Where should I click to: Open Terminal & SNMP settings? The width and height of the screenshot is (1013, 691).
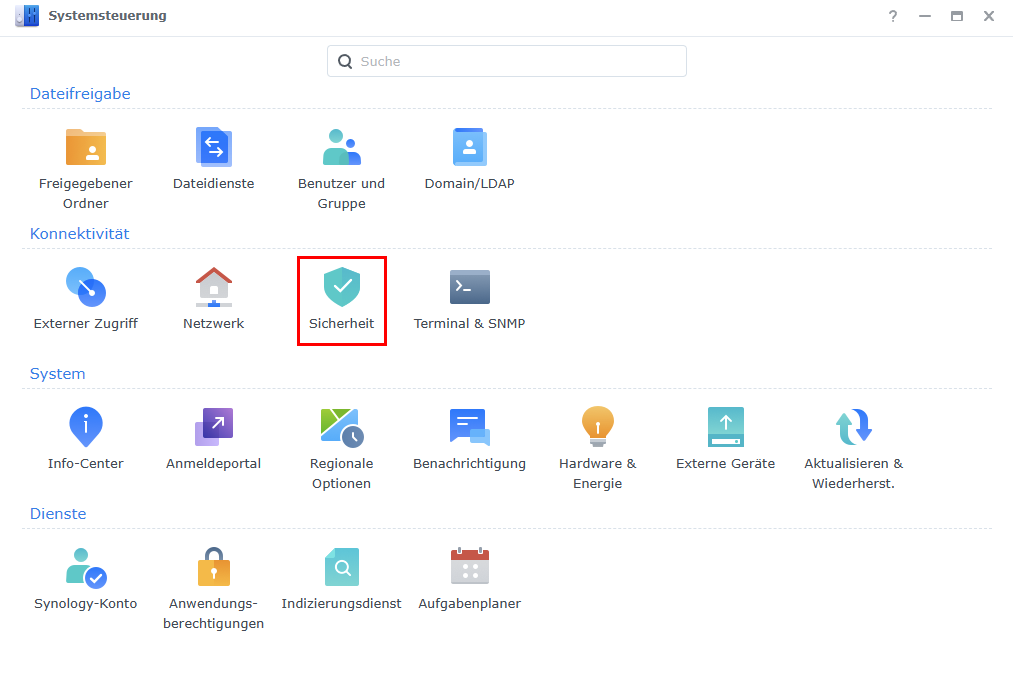point(469,288)
